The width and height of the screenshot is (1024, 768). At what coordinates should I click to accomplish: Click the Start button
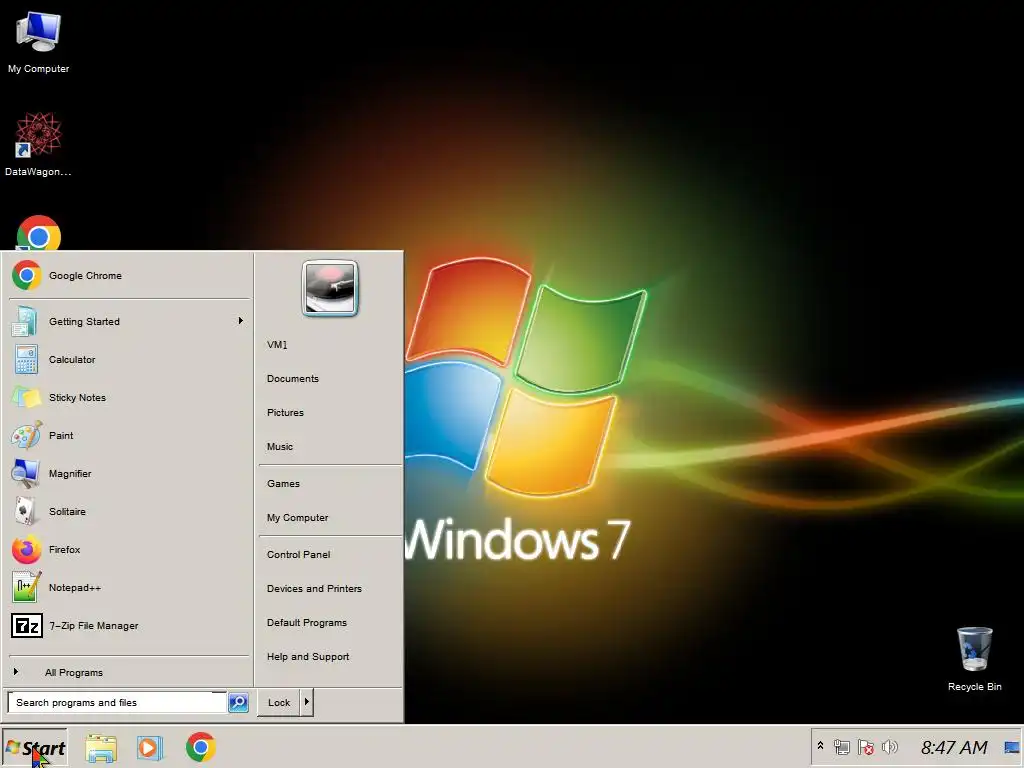[x=35, y=748]
